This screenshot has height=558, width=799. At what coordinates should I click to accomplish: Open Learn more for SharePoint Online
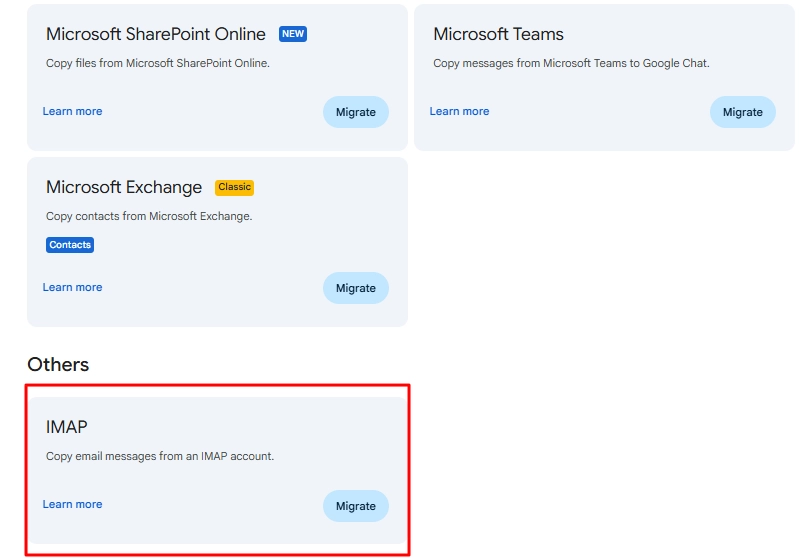(x=72, y=111)
